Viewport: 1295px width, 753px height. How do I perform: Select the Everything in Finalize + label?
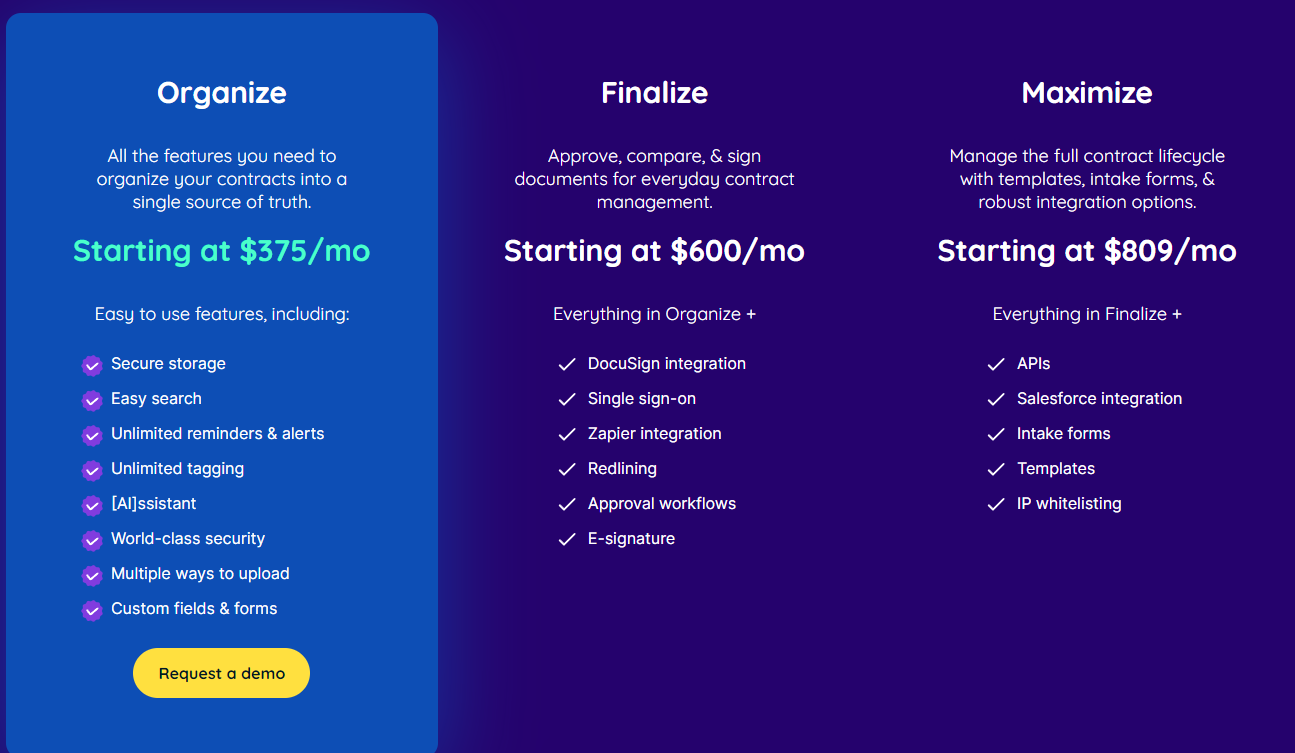click(x=1087, y=314)
